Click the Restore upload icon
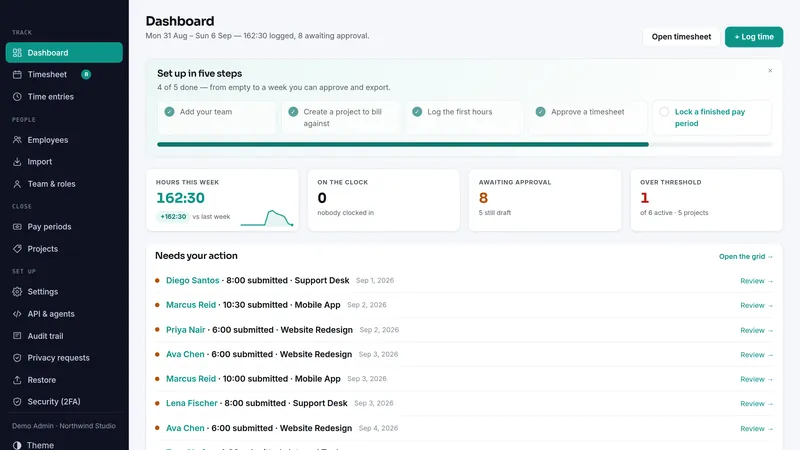800x450 pixels. (x=17, y=380)
